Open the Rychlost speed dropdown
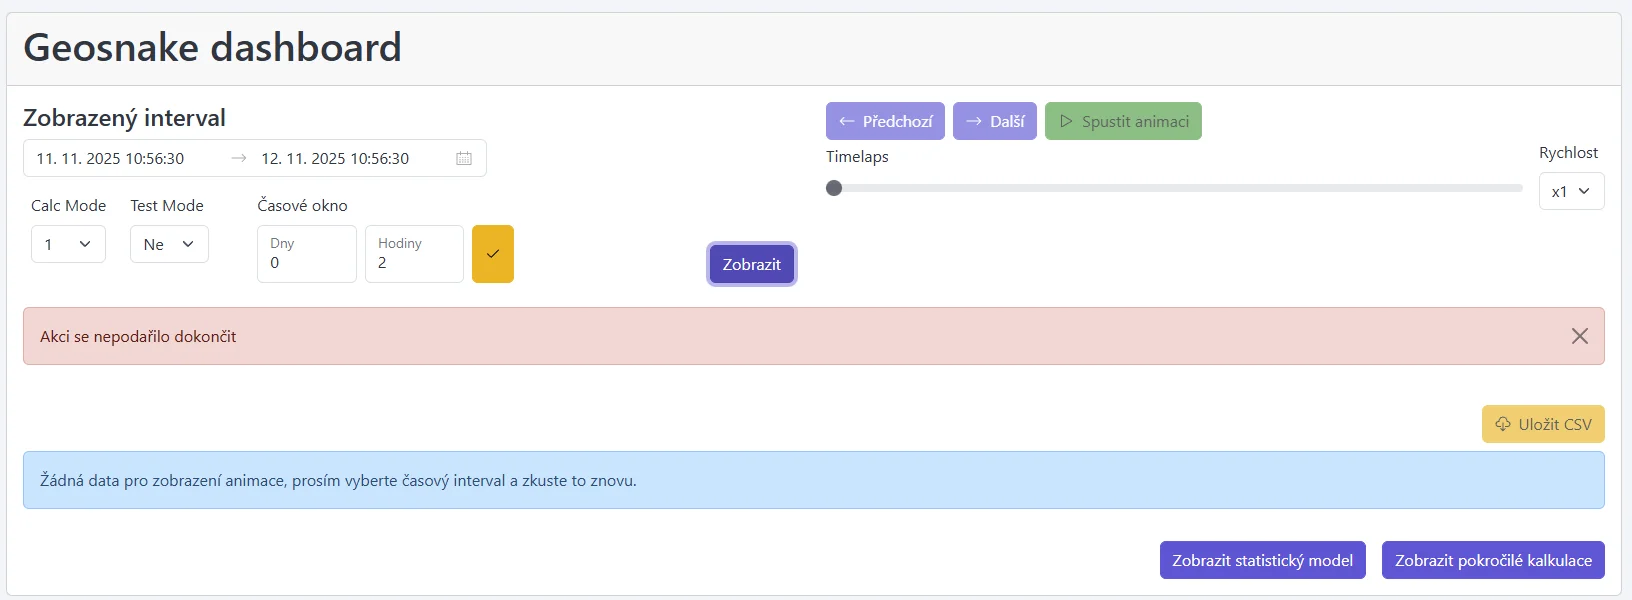The height and width of the screenshot is (600, 1632). point(1571,191)
